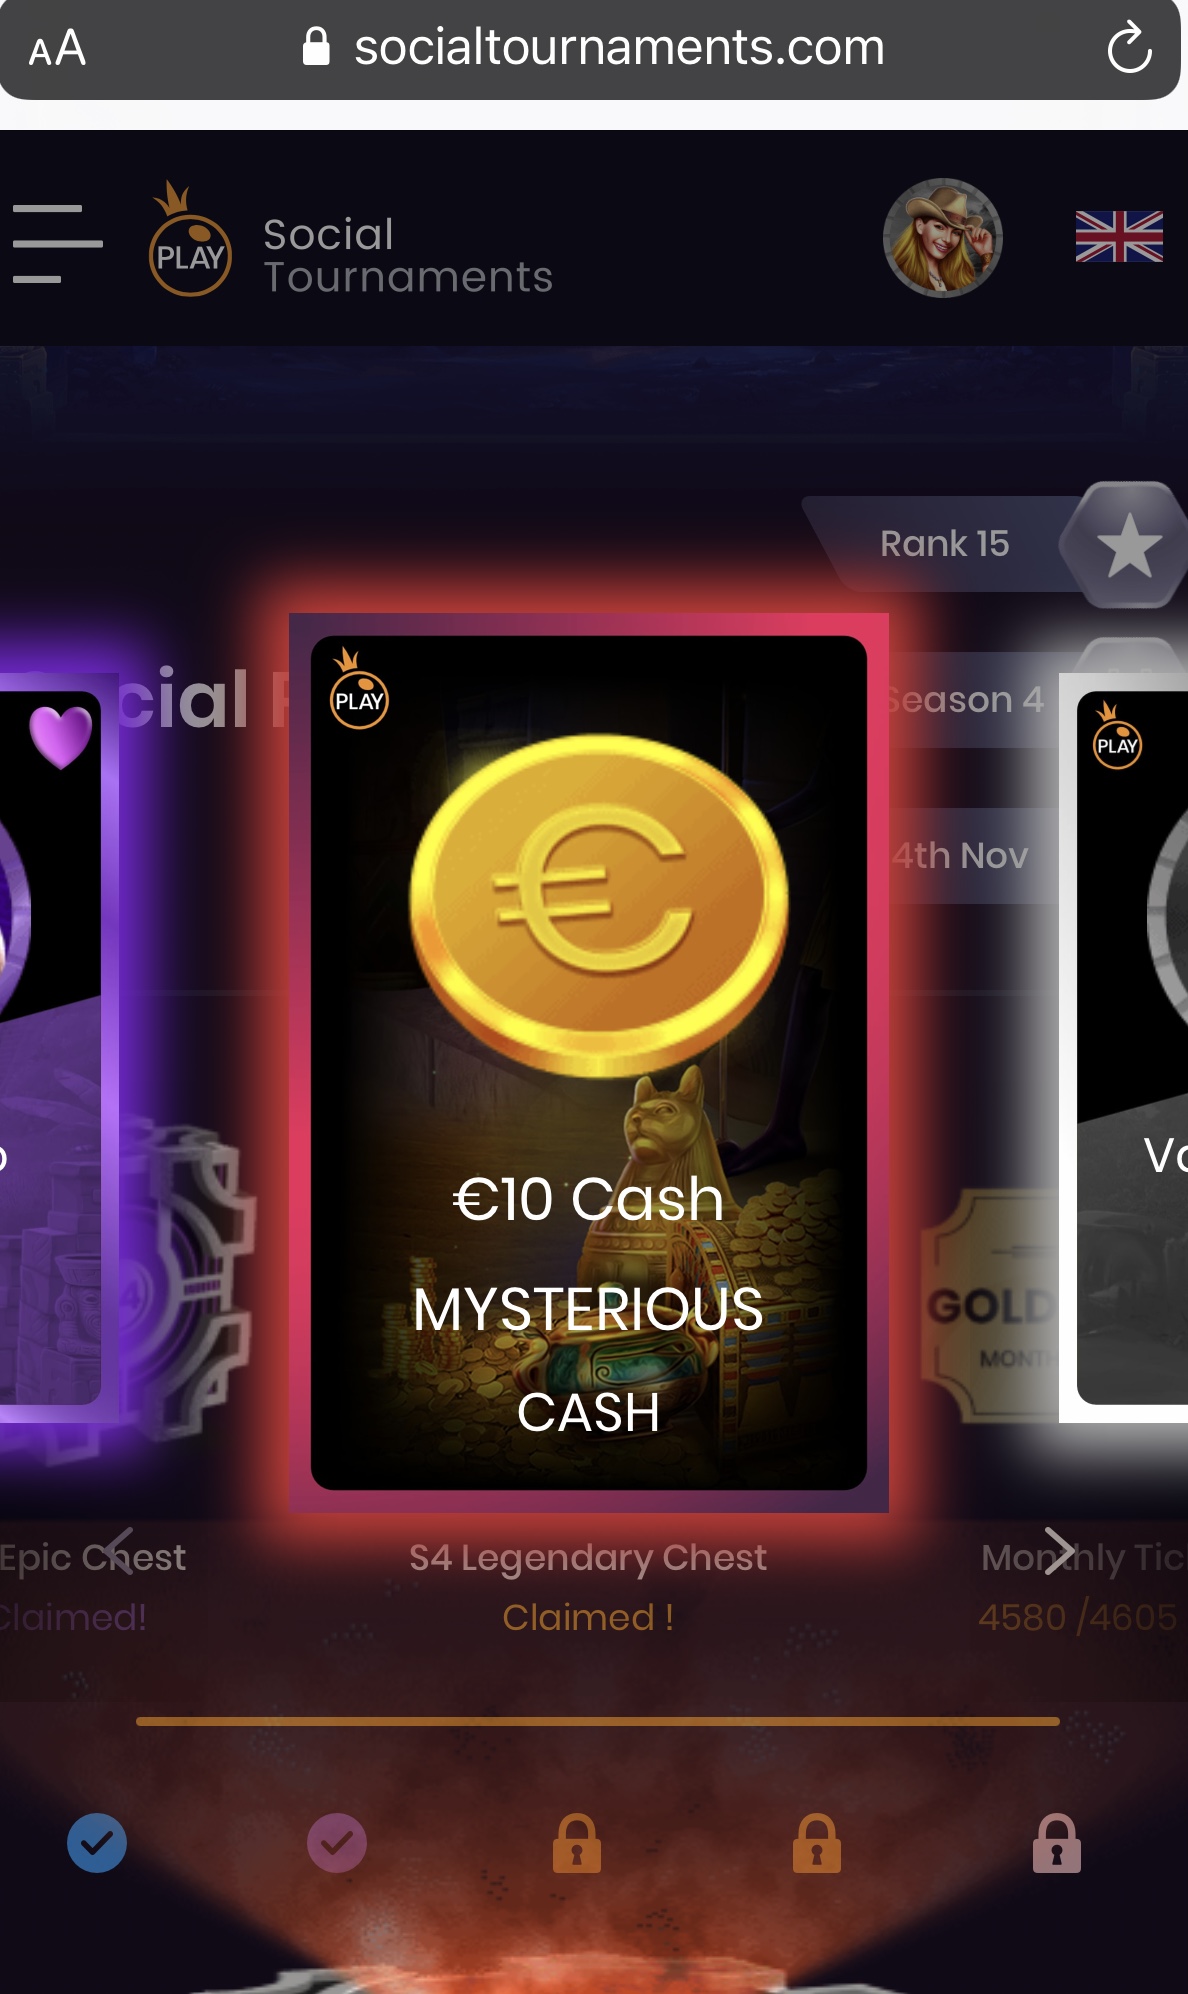The height and width of the screenshot is (1994, 1188).
Task: Open Safari text size AA menu
Action: click(x=57, y=48)
